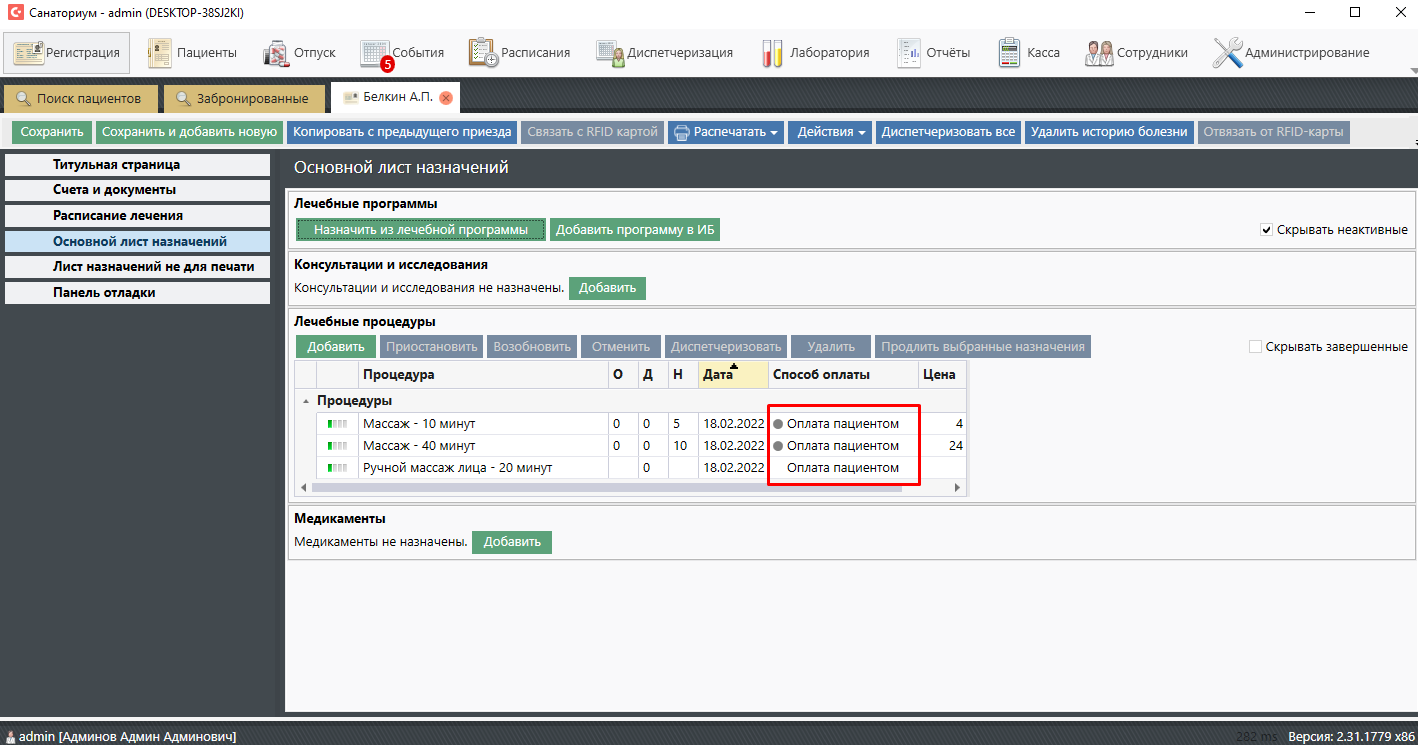Click Назначить из лечебной программы button
1418x745 pixels.
(x=420, y=230)
